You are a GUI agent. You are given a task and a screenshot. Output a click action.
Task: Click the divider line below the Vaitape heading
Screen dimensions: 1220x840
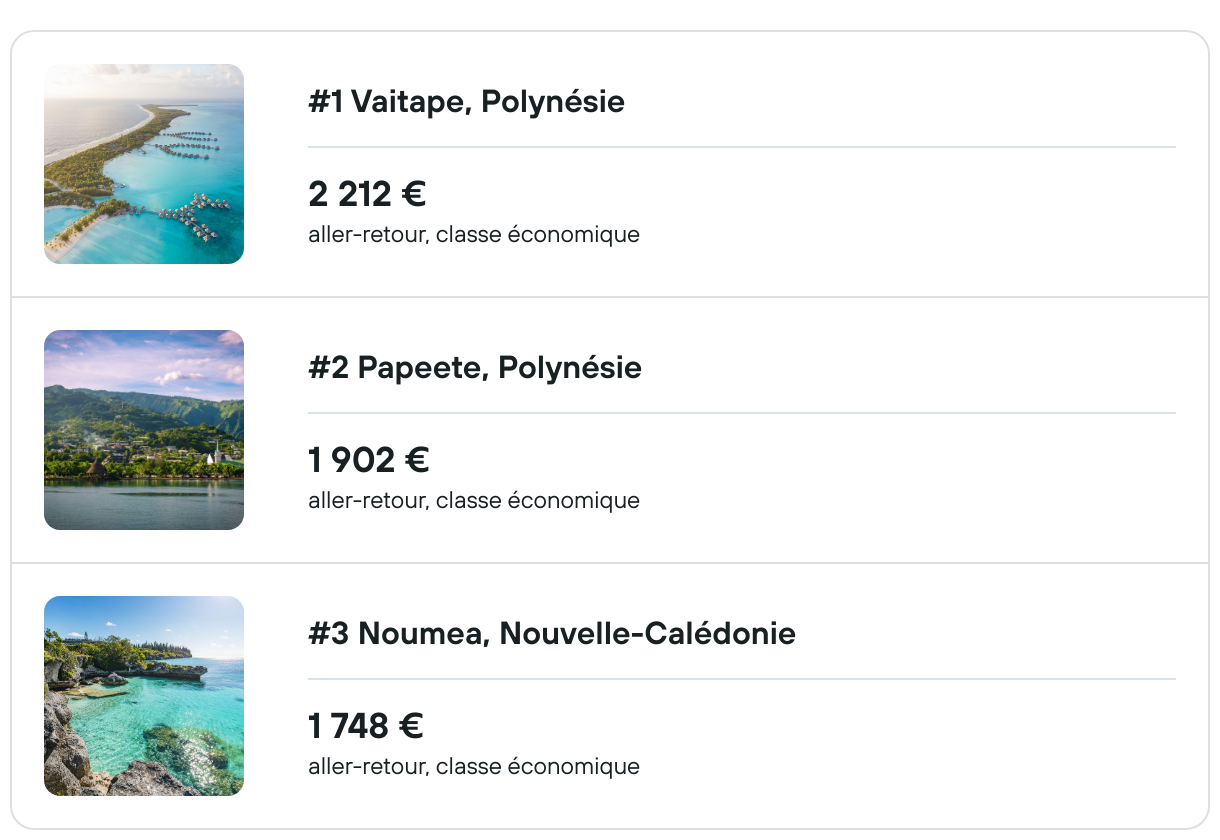point(741,147)
